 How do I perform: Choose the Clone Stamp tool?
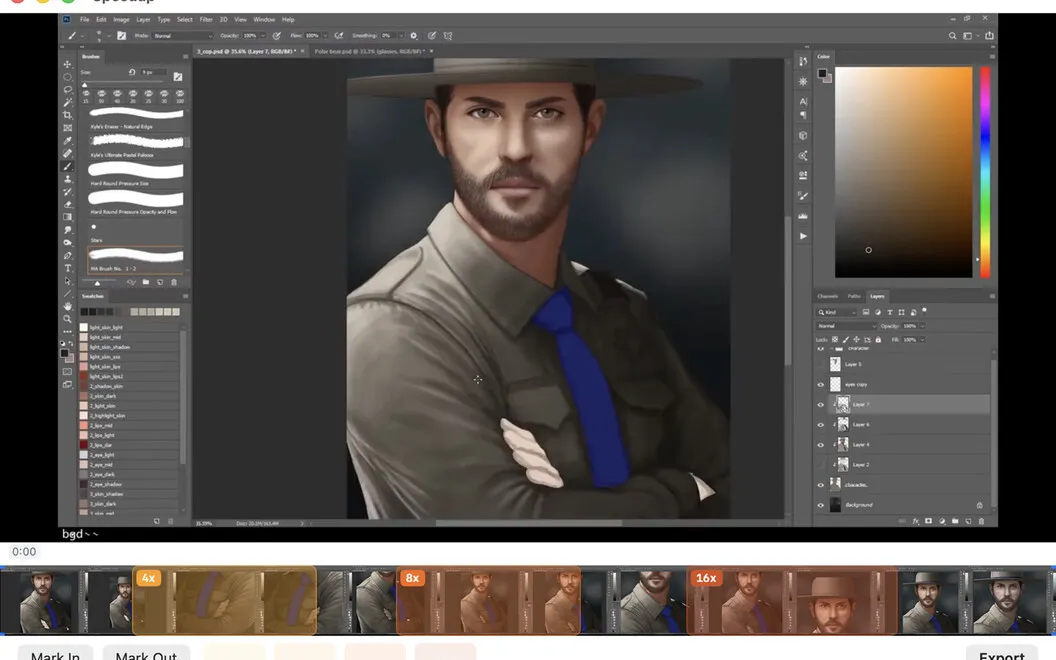point(67,179)
